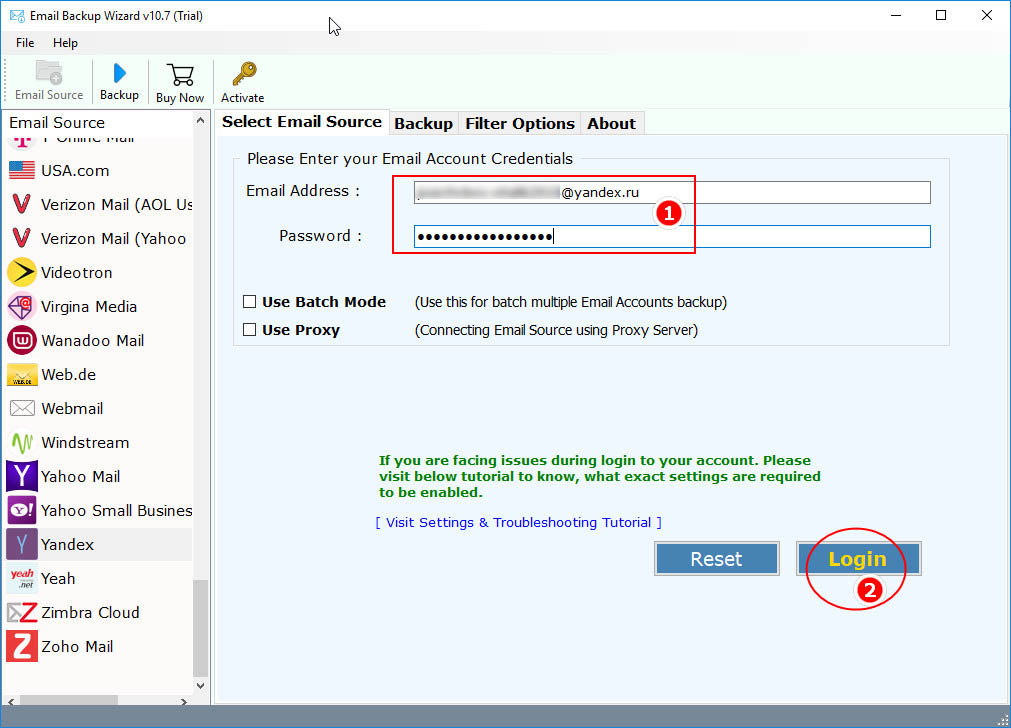Open the Filter Options tab

click(x=520, y=123)
